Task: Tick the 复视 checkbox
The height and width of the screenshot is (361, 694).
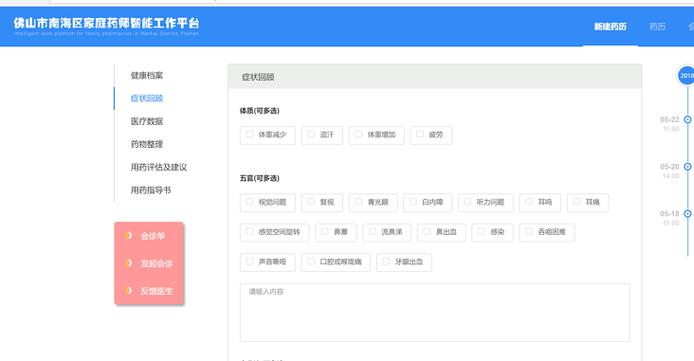Action: click(x=311, y=202)
